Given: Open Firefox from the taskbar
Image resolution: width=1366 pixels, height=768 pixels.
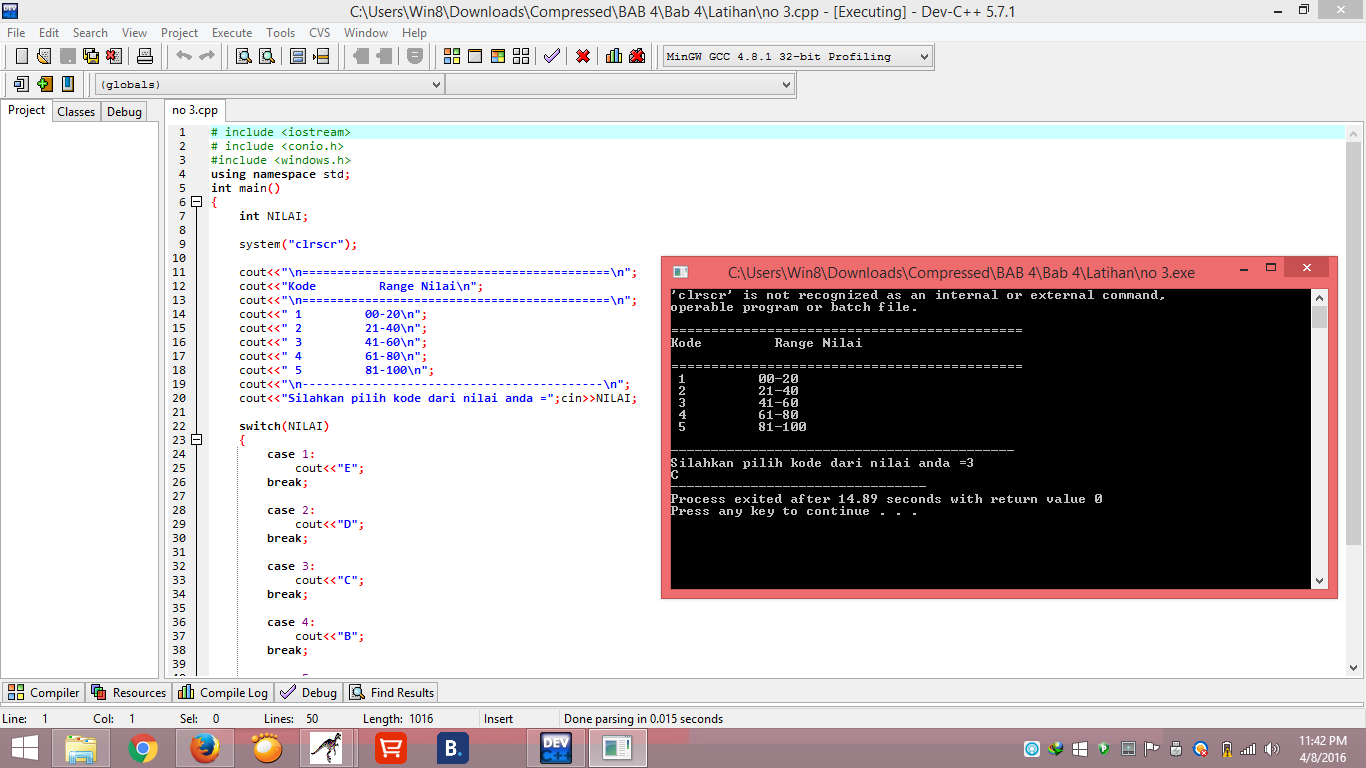Looking at the screenshot, I should click(x=205, y=749).
